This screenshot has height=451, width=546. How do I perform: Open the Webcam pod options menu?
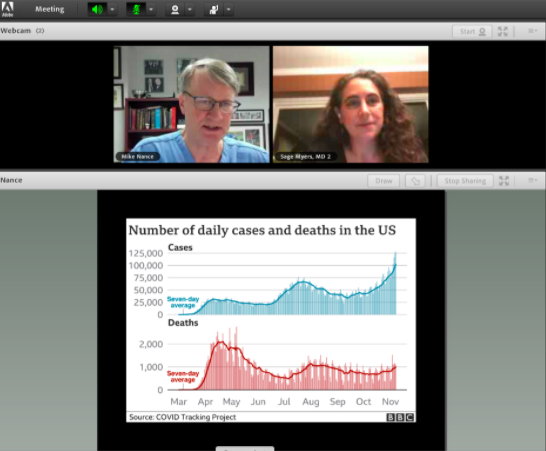pyautogui.click(x=532, y=31)
